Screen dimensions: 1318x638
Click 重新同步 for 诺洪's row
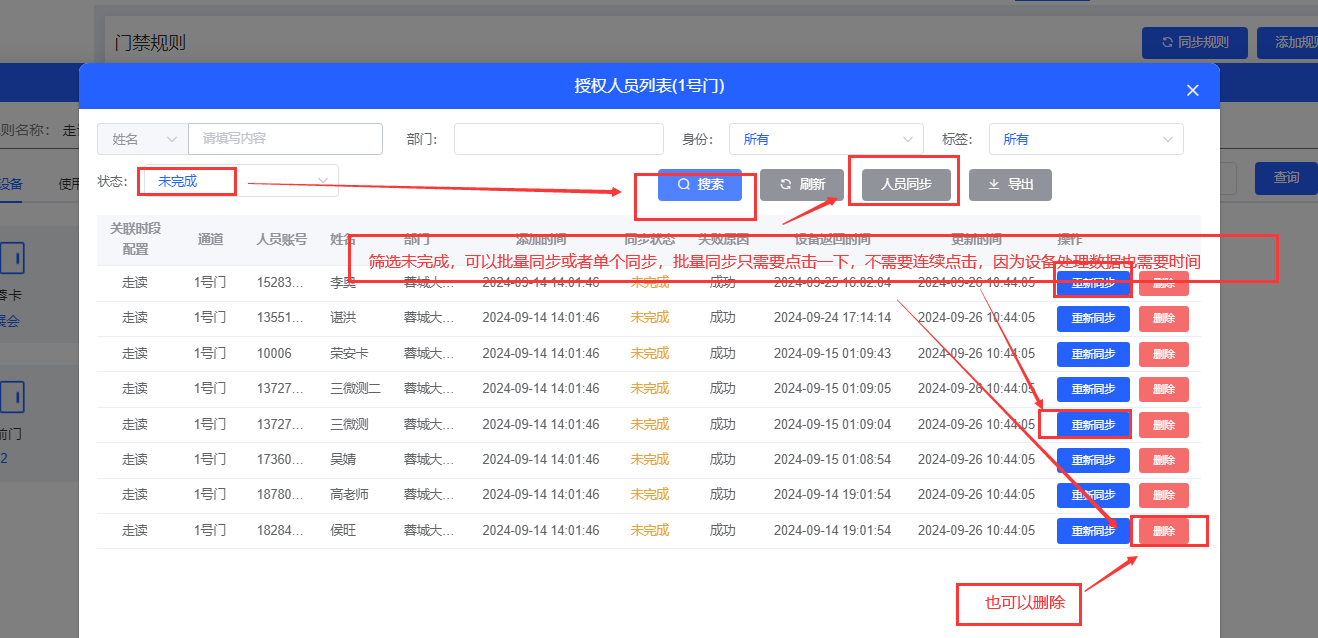(1093, 319)
